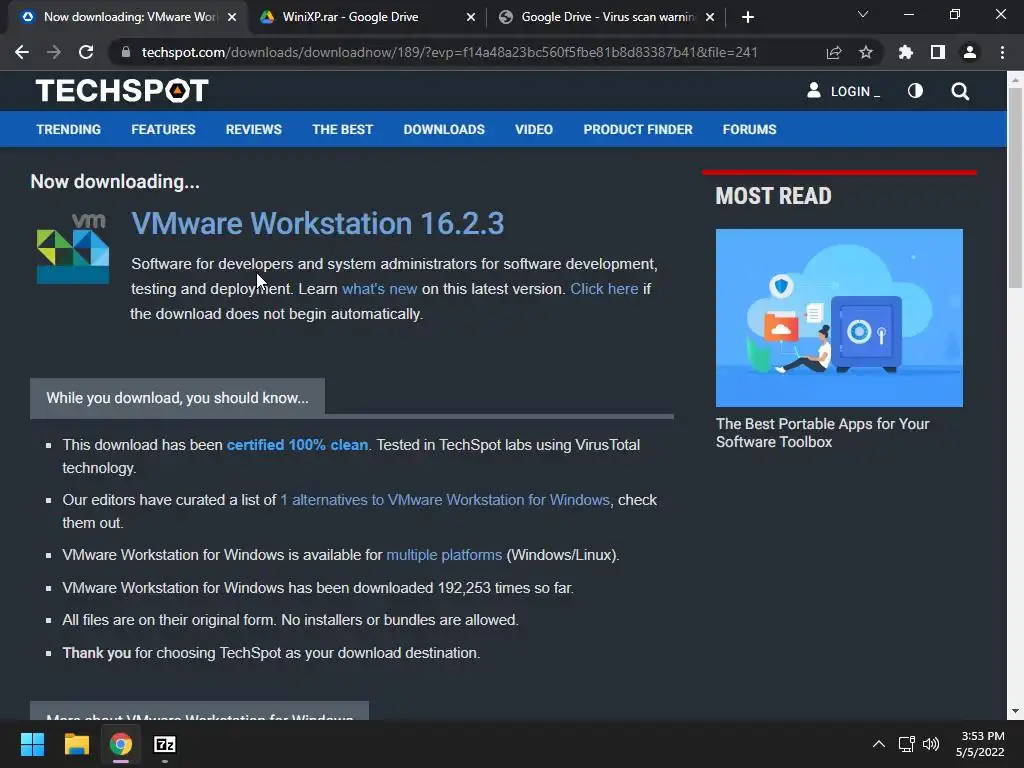
Task: Open The Best Portable Apps article title
Action: tap(822, 432)
